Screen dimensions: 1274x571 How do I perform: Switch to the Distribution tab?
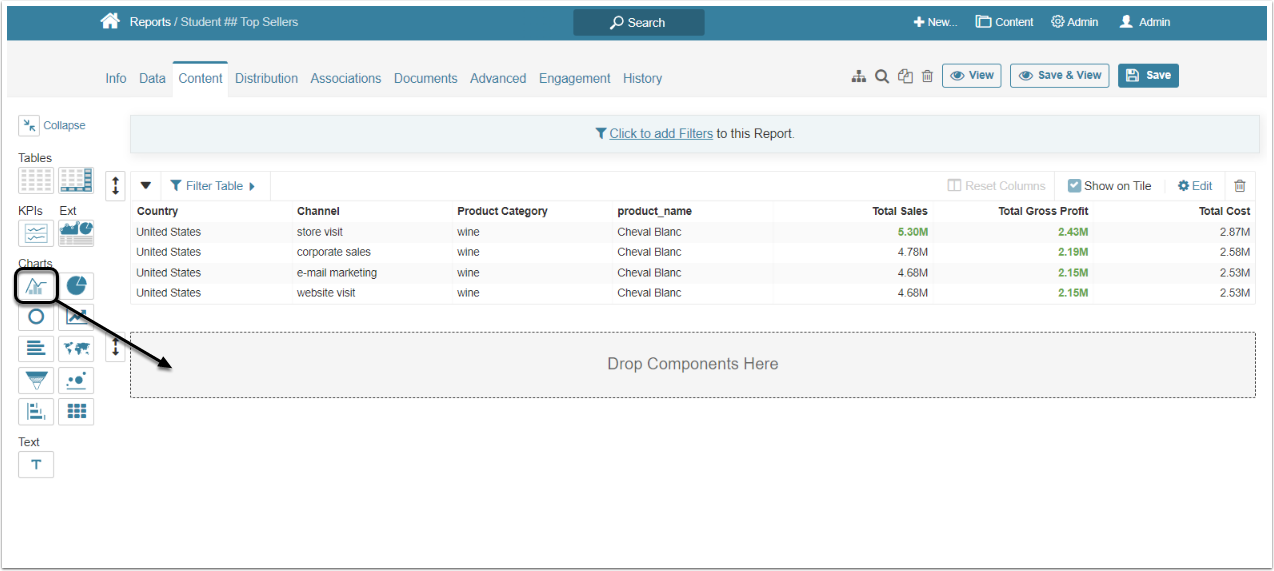pos(266,78)
